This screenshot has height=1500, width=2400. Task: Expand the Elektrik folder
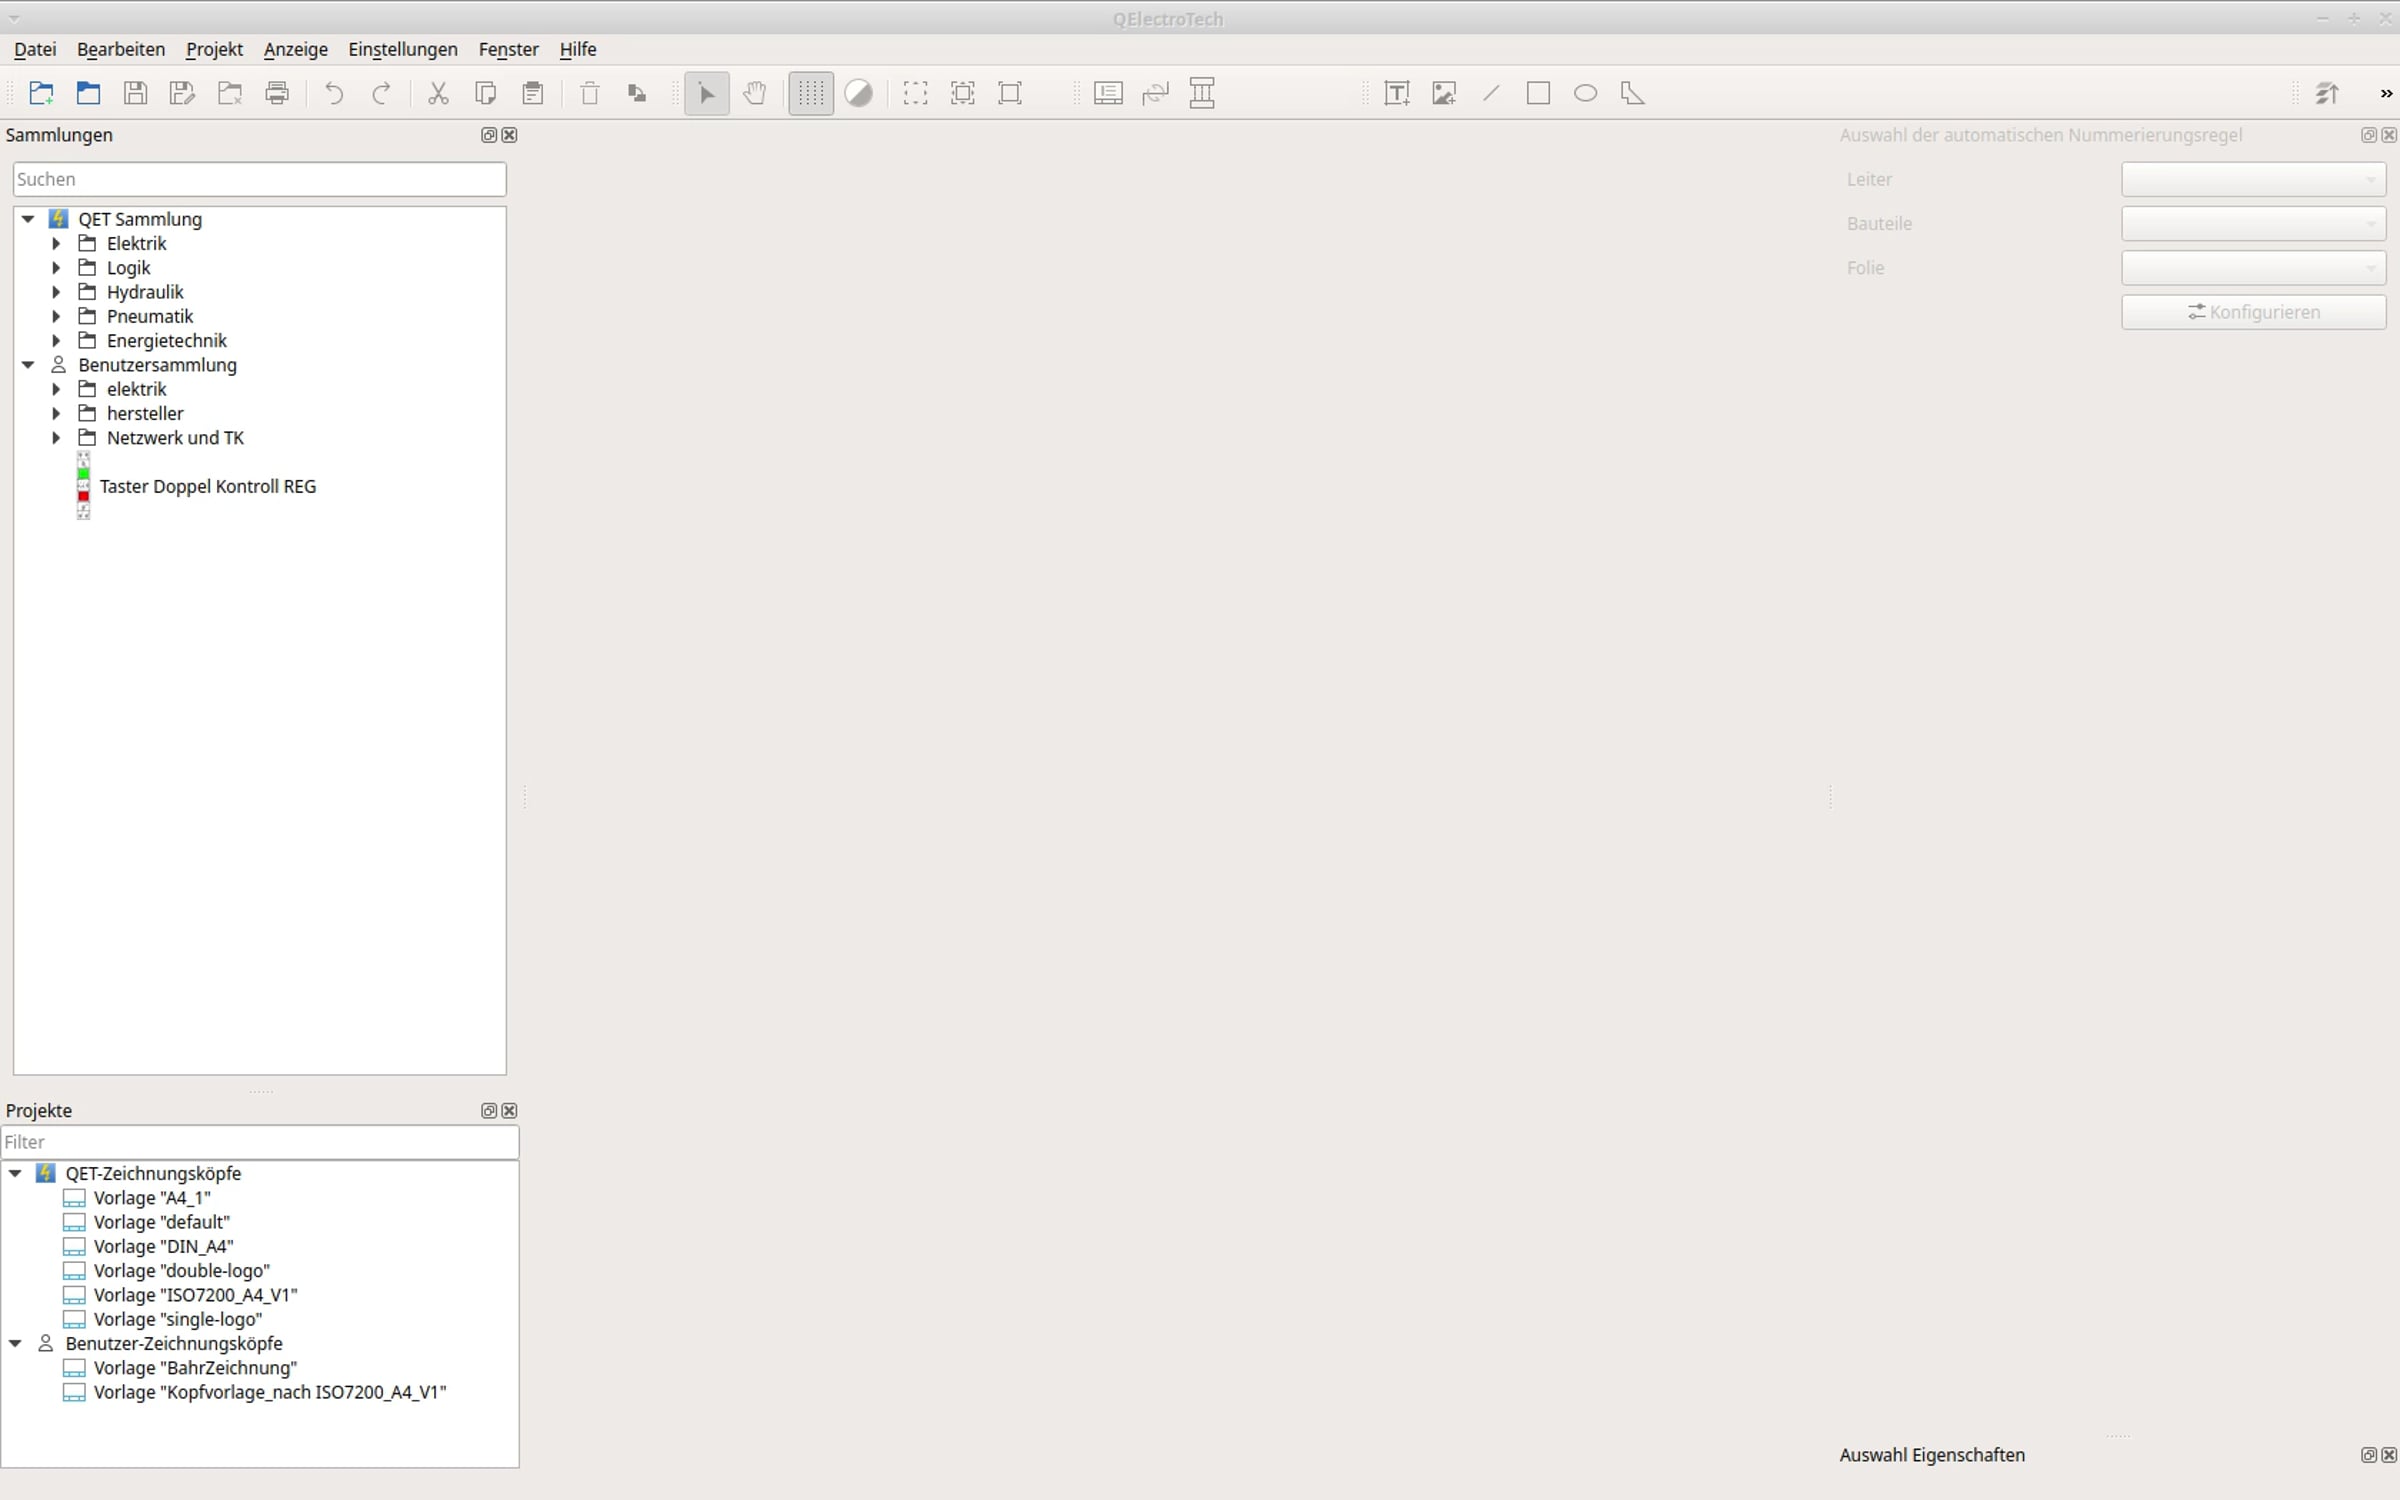pyautogui.click(x=57, y=243)
